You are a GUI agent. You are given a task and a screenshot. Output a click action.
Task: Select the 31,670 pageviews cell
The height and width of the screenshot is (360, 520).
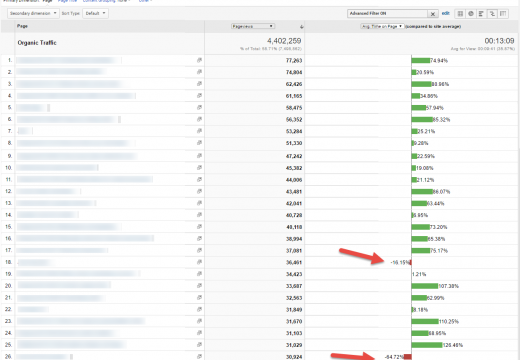tap(294, 321)
